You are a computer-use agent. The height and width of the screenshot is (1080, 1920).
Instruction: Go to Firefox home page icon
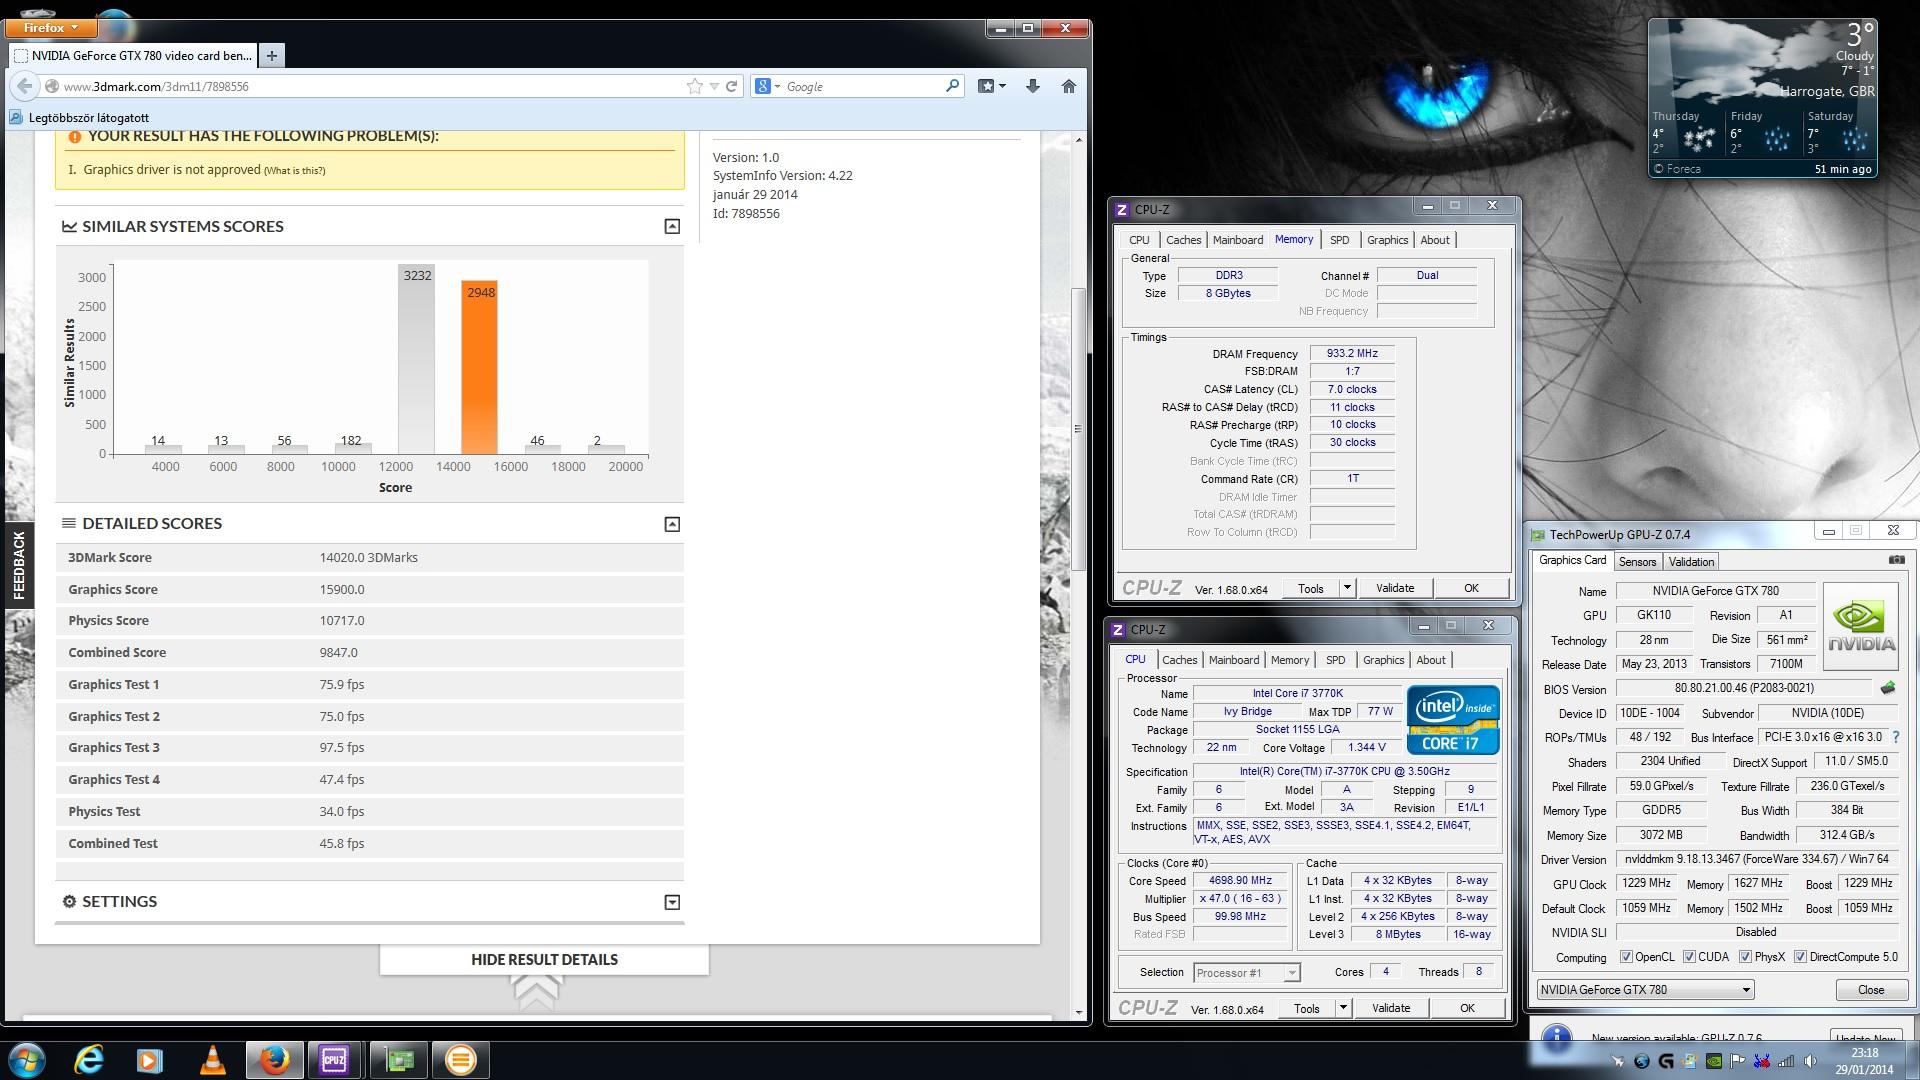[x=1068, y=86]
